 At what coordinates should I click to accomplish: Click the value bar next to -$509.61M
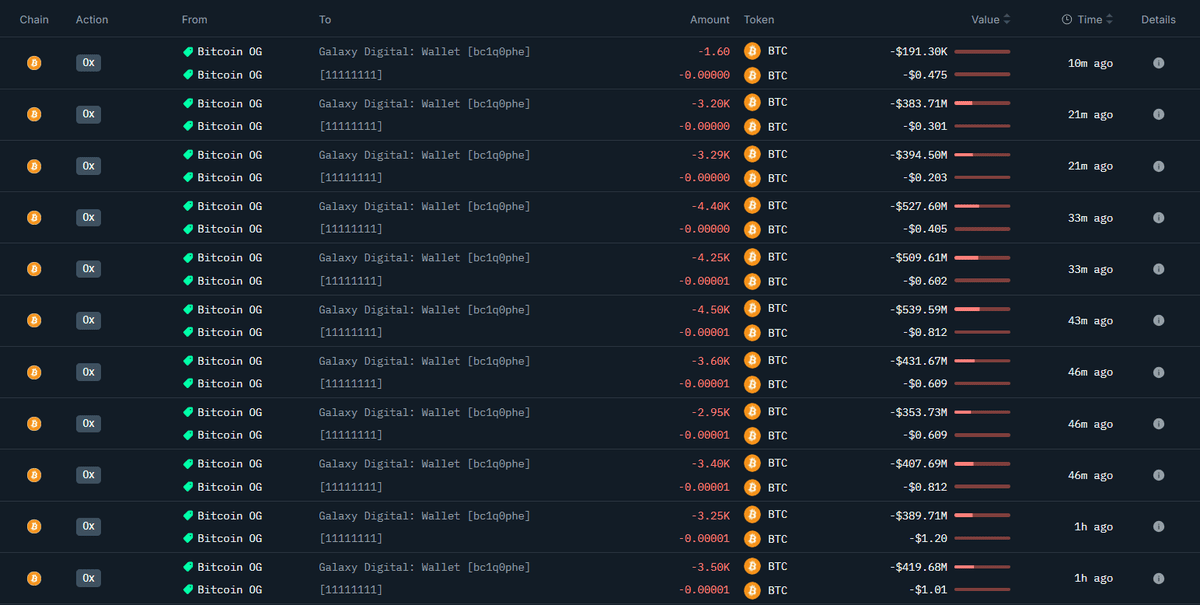[x=981, y=258]
